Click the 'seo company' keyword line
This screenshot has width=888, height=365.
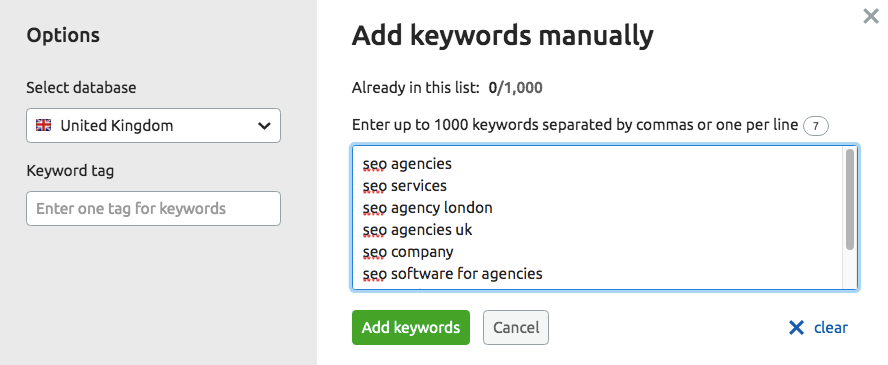coord(408,252)
